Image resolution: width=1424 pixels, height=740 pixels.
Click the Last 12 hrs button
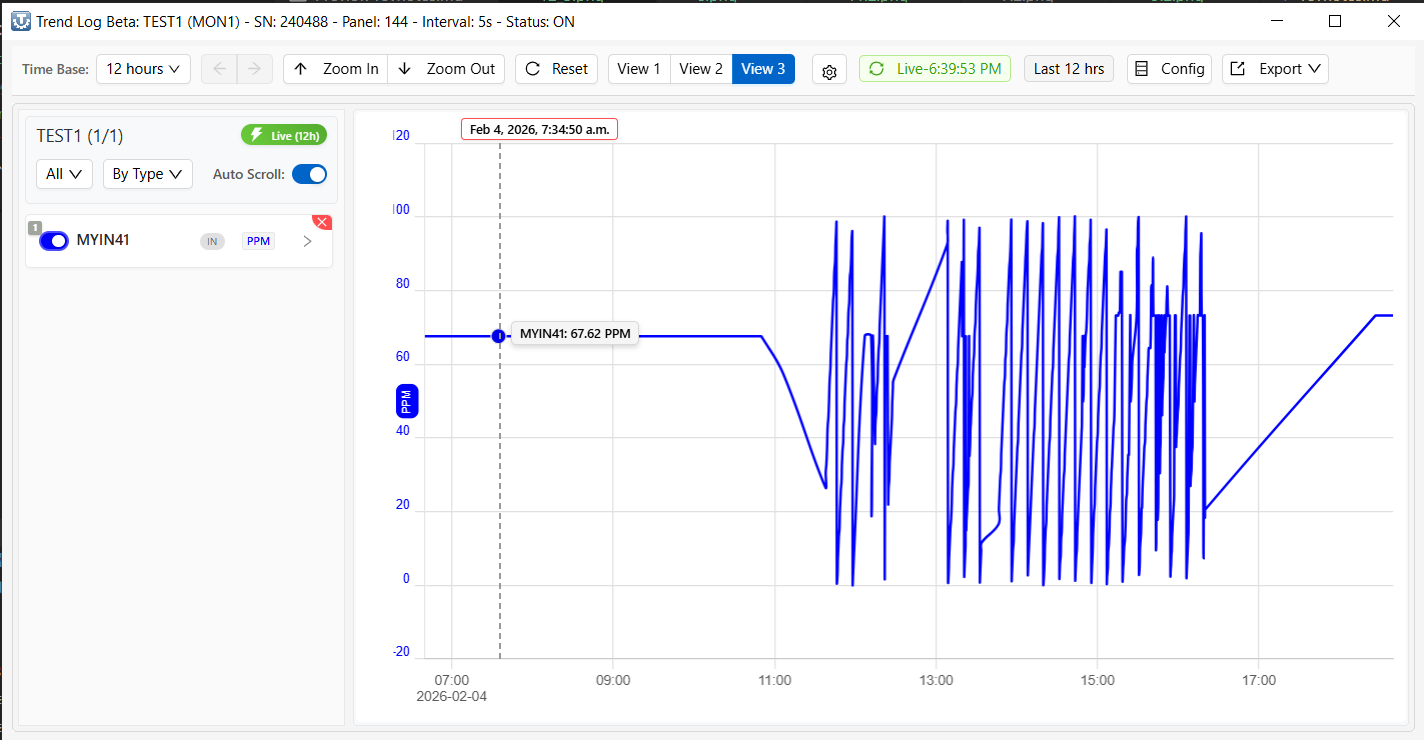(1068, 69)
